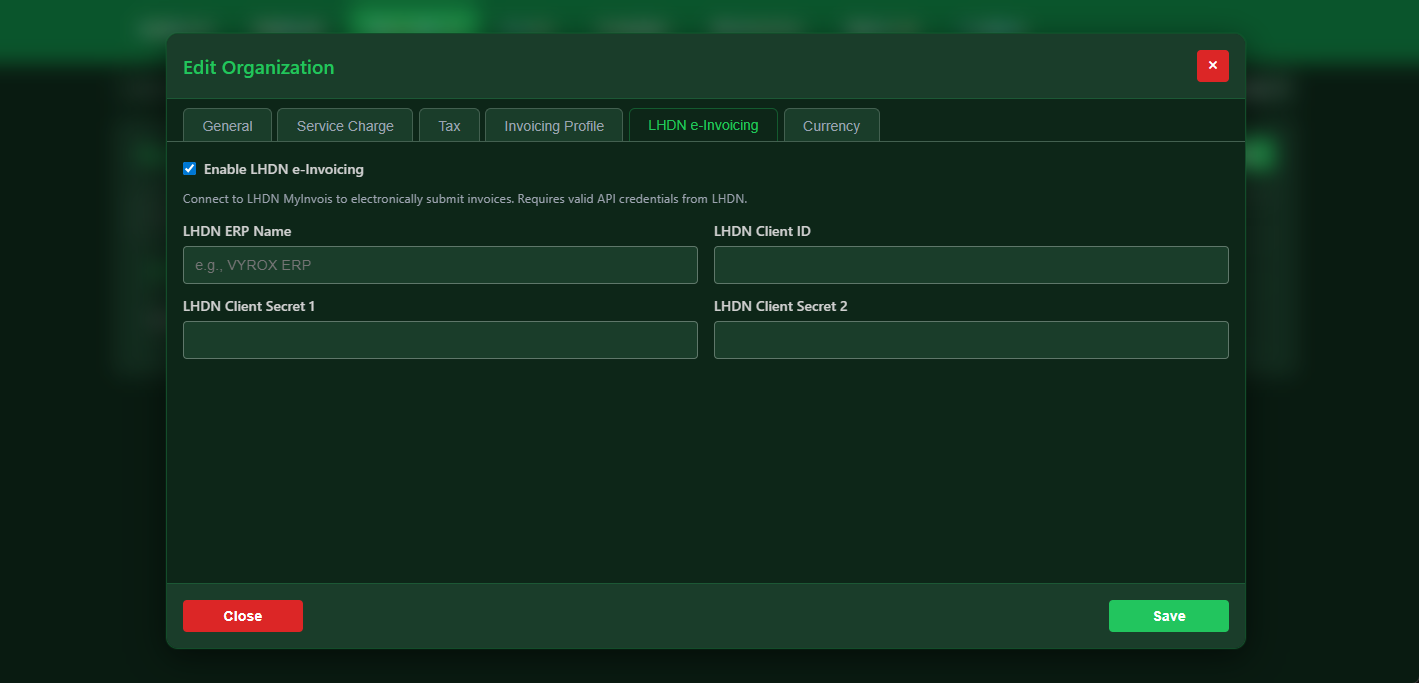The image size is (1419, 683).
Task: Switch to the Currency tab
Action: tap(831, 125)
